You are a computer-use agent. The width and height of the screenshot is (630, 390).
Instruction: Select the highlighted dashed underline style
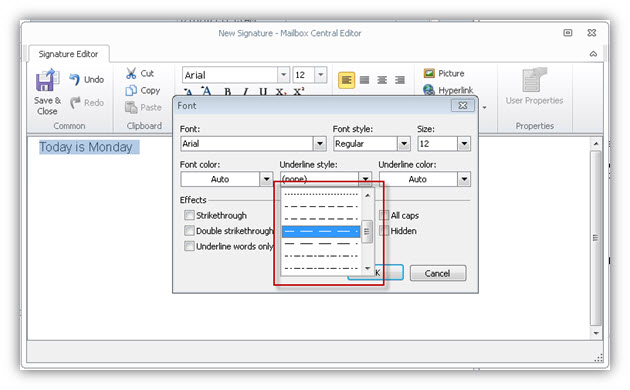[321, 231]
